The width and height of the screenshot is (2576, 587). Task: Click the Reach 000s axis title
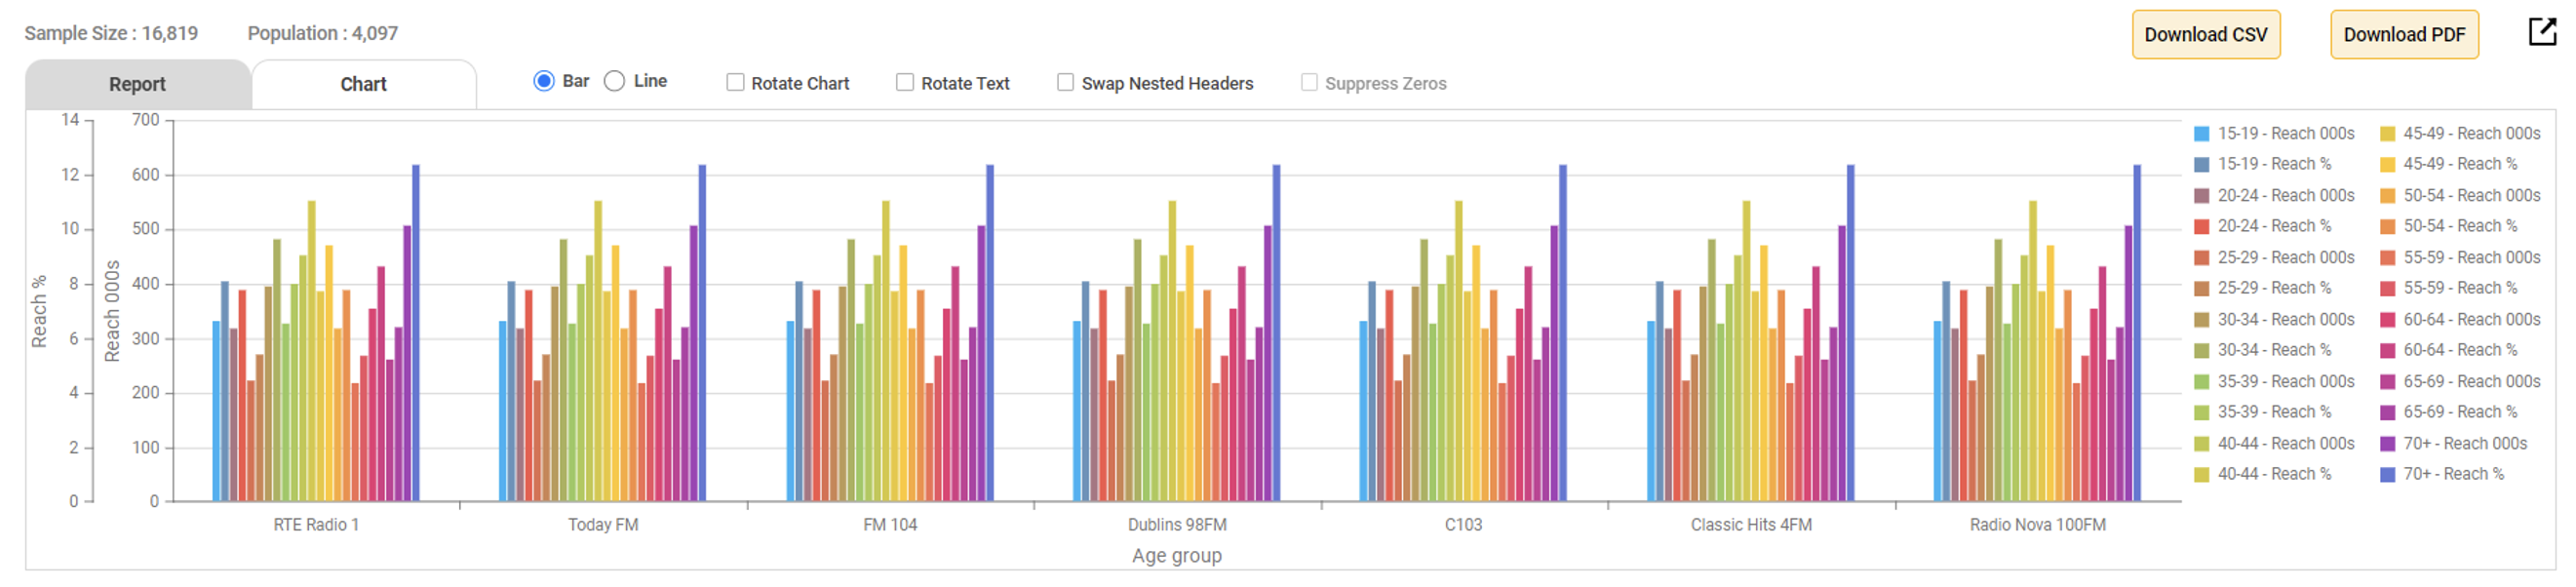coord(112,311)
